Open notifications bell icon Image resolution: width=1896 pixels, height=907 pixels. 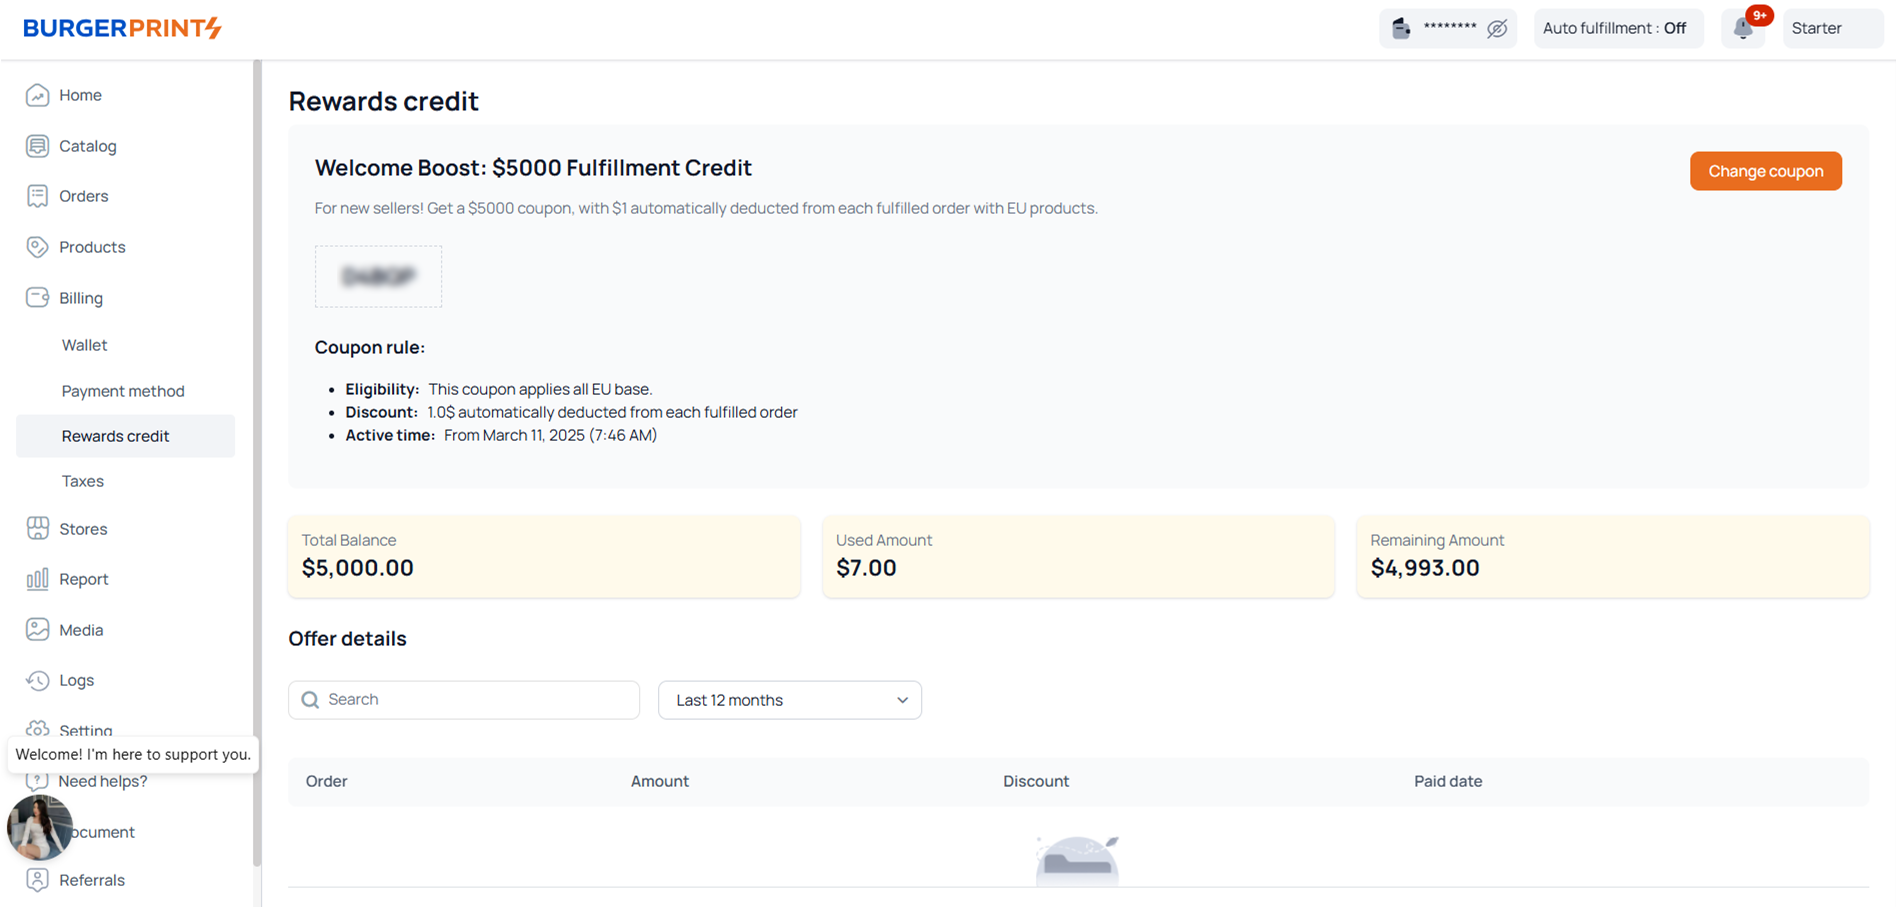coord(1743,29)
